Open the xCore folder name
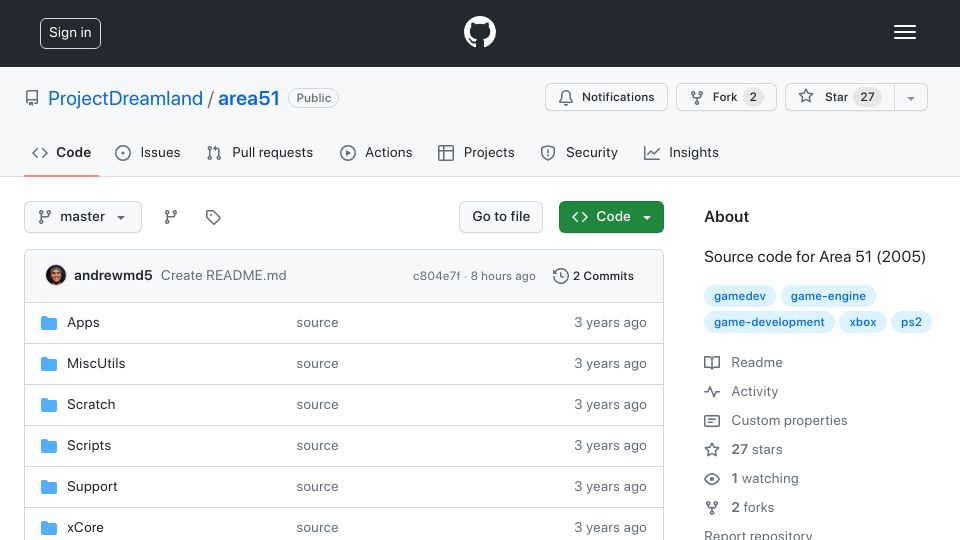This screenshot has height=540, width=960. 85,527
